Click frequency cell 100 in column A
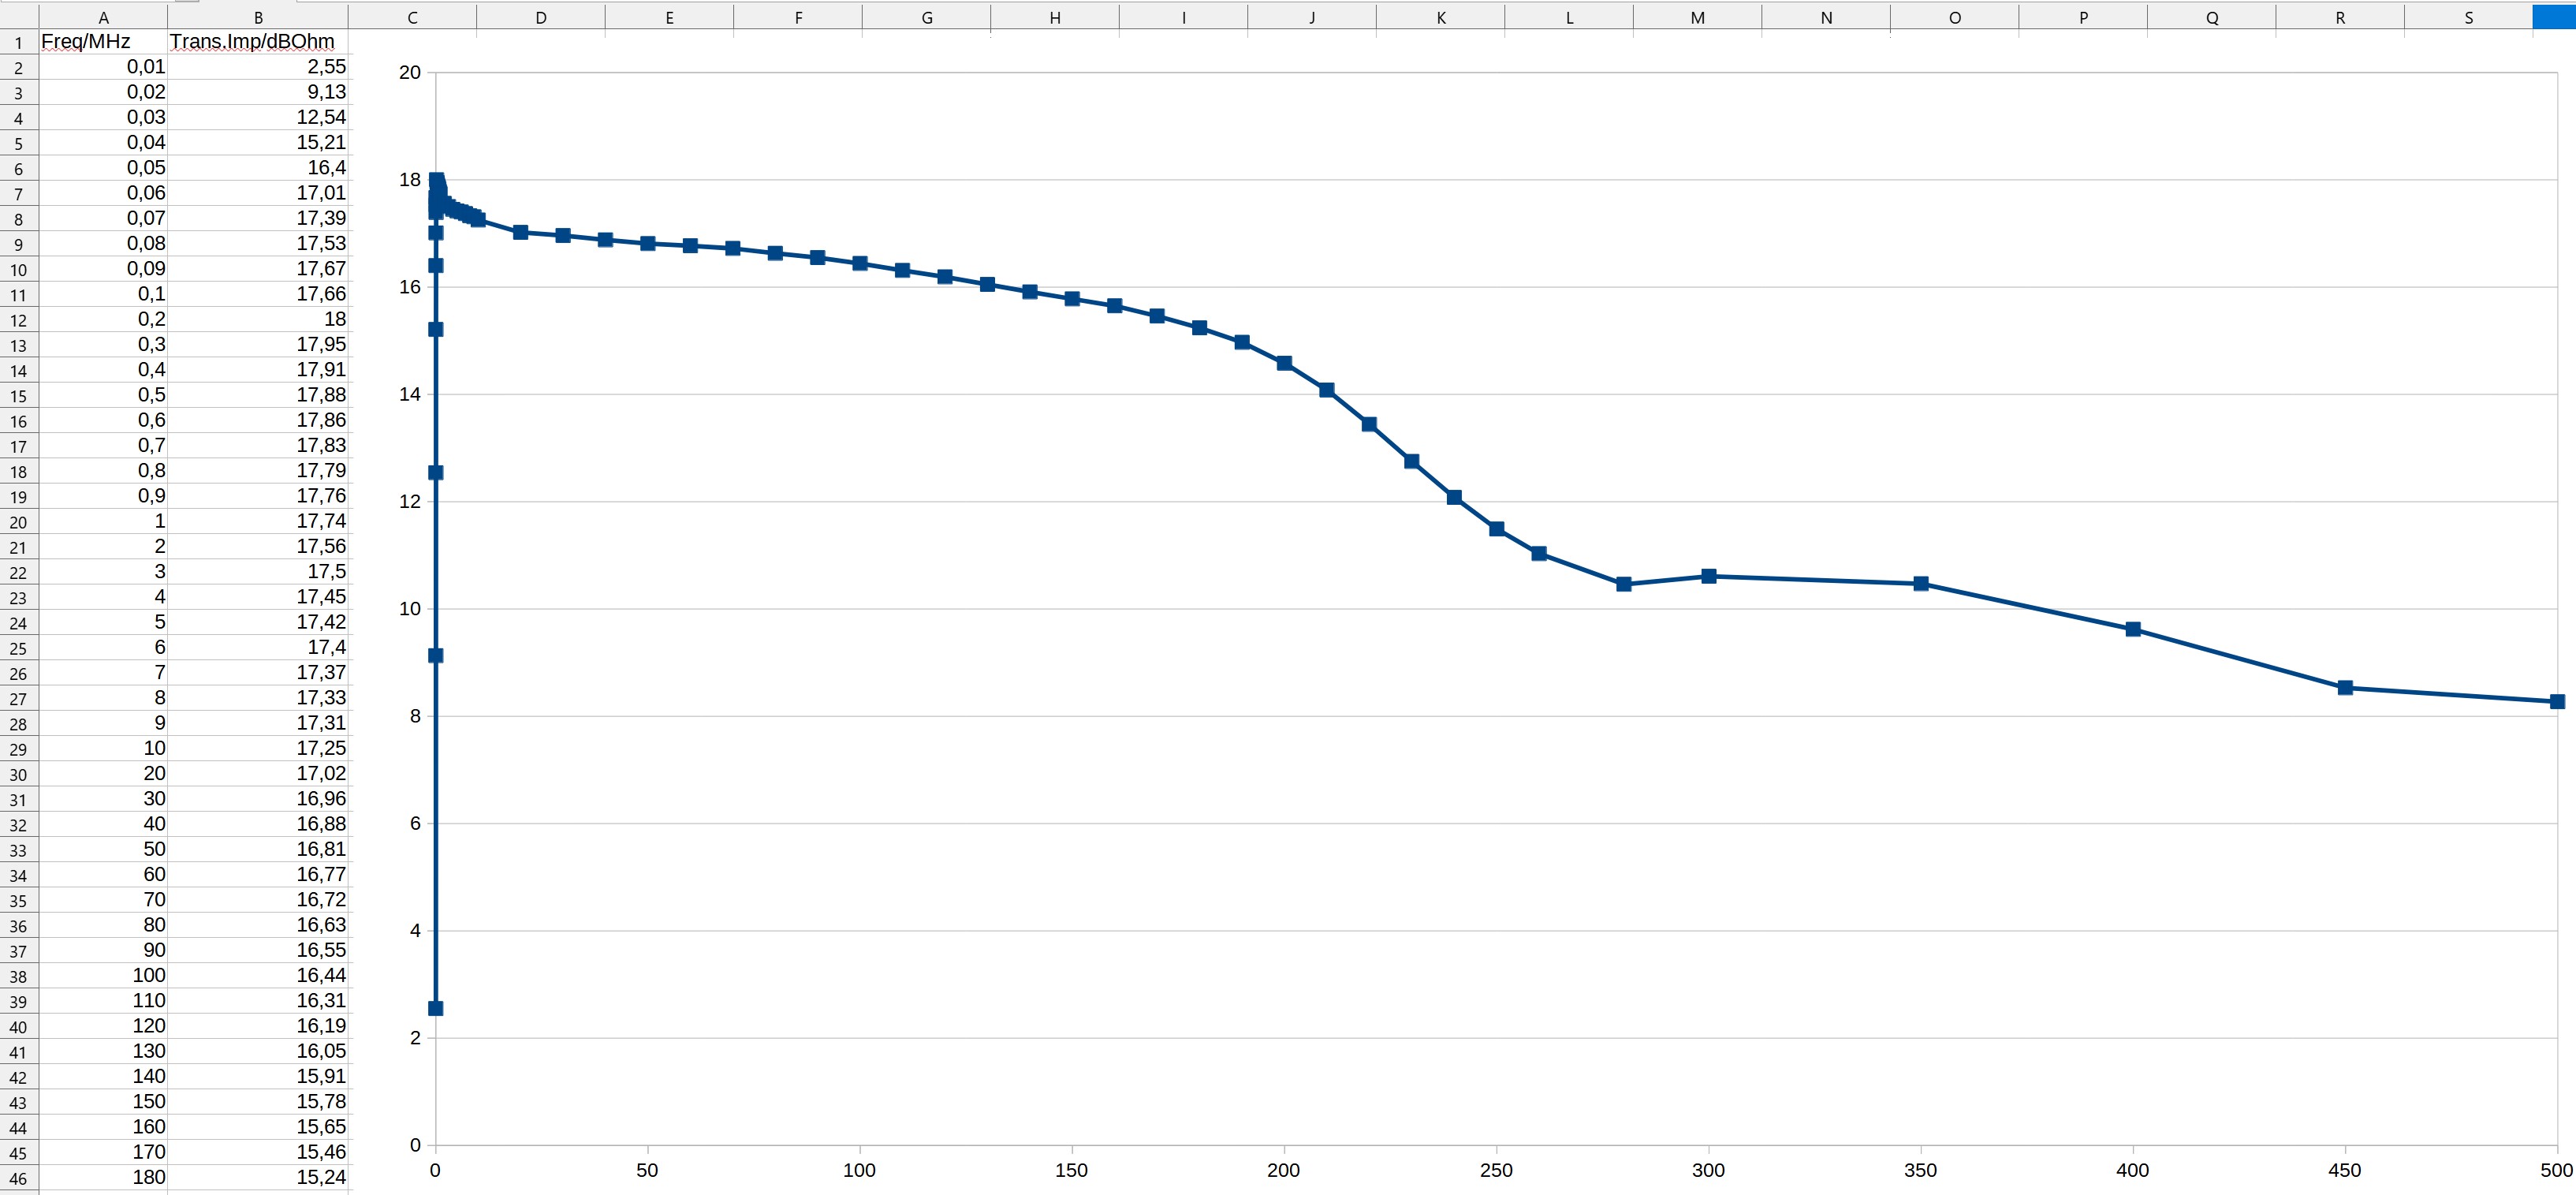2576x1195 pixels. coord(103,975)
